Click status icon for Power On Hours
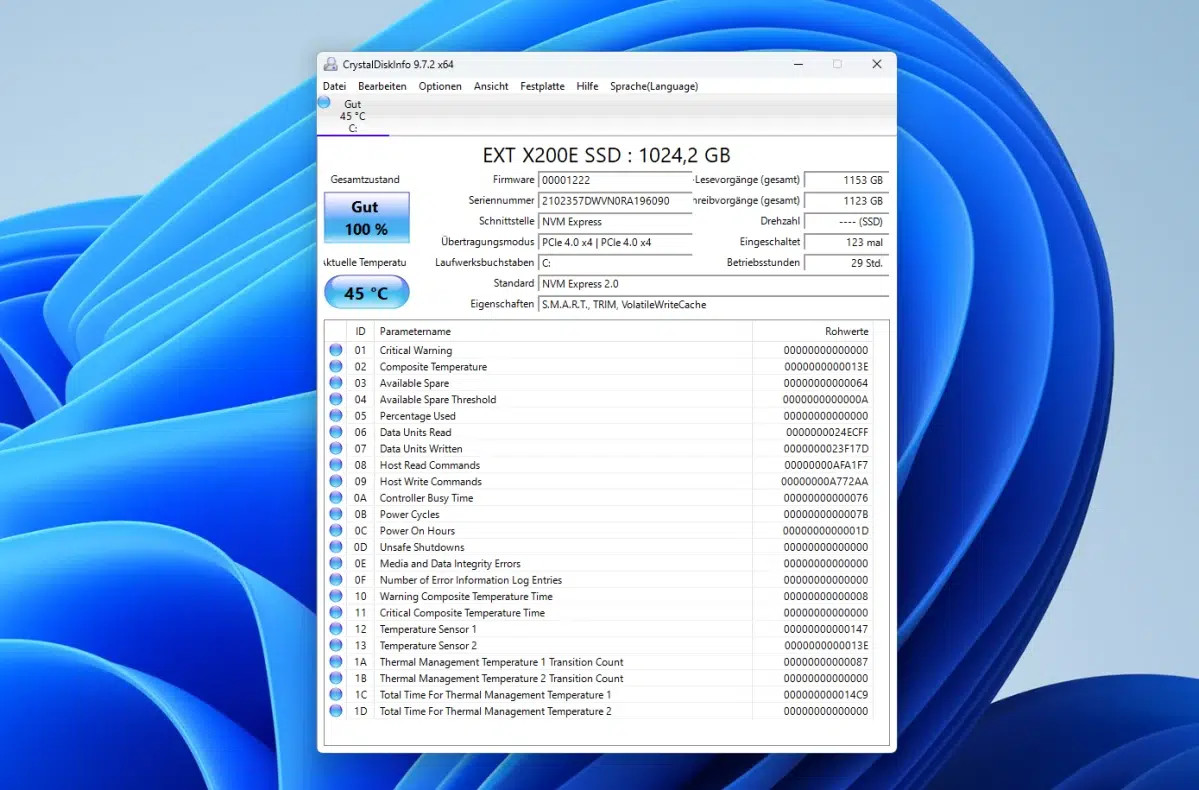1199x790 pixels. tap(336, 531)
